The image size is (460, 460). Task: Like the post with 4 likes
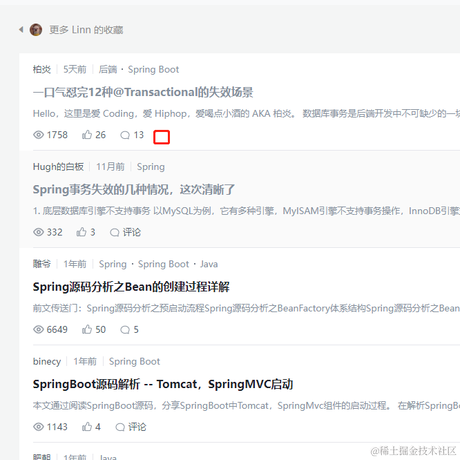[x=87, y=427]
